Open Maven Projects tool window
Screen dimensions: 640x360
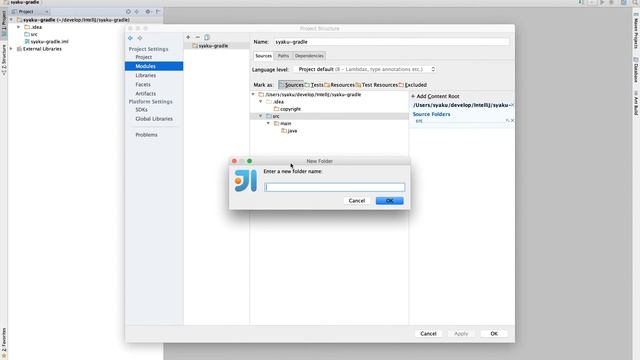[x=636, y=31]
